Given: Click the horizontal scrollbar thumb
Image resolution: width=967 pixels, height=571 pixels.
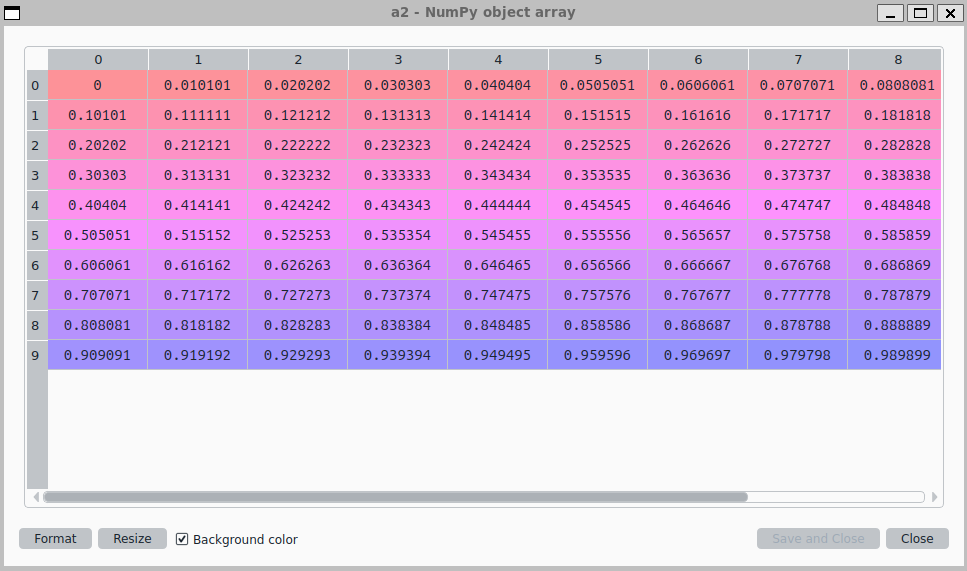Looking at the screenshot, I should [x=396, y=497].
